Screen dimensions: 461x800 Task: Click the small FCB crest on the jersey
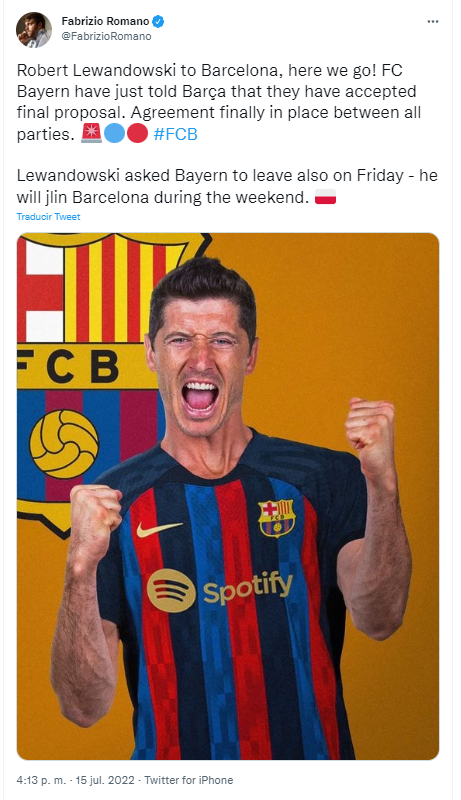pyautogui.click(x=276, y=518)
